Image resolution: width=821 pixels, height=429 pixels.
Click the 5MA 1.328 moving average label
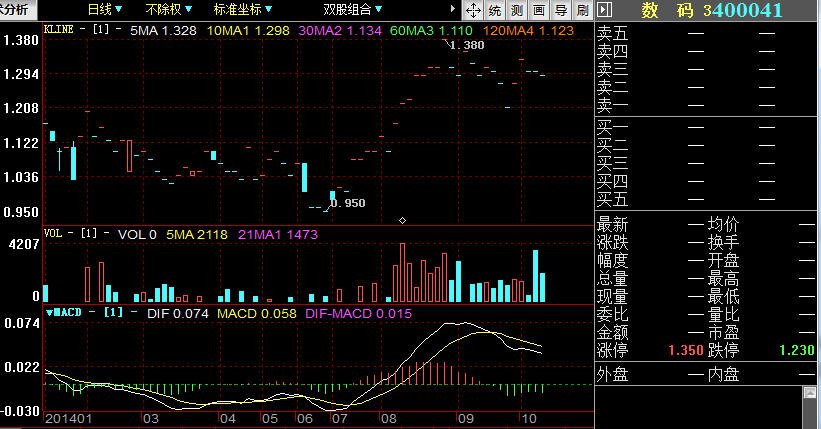coord(163,31)
